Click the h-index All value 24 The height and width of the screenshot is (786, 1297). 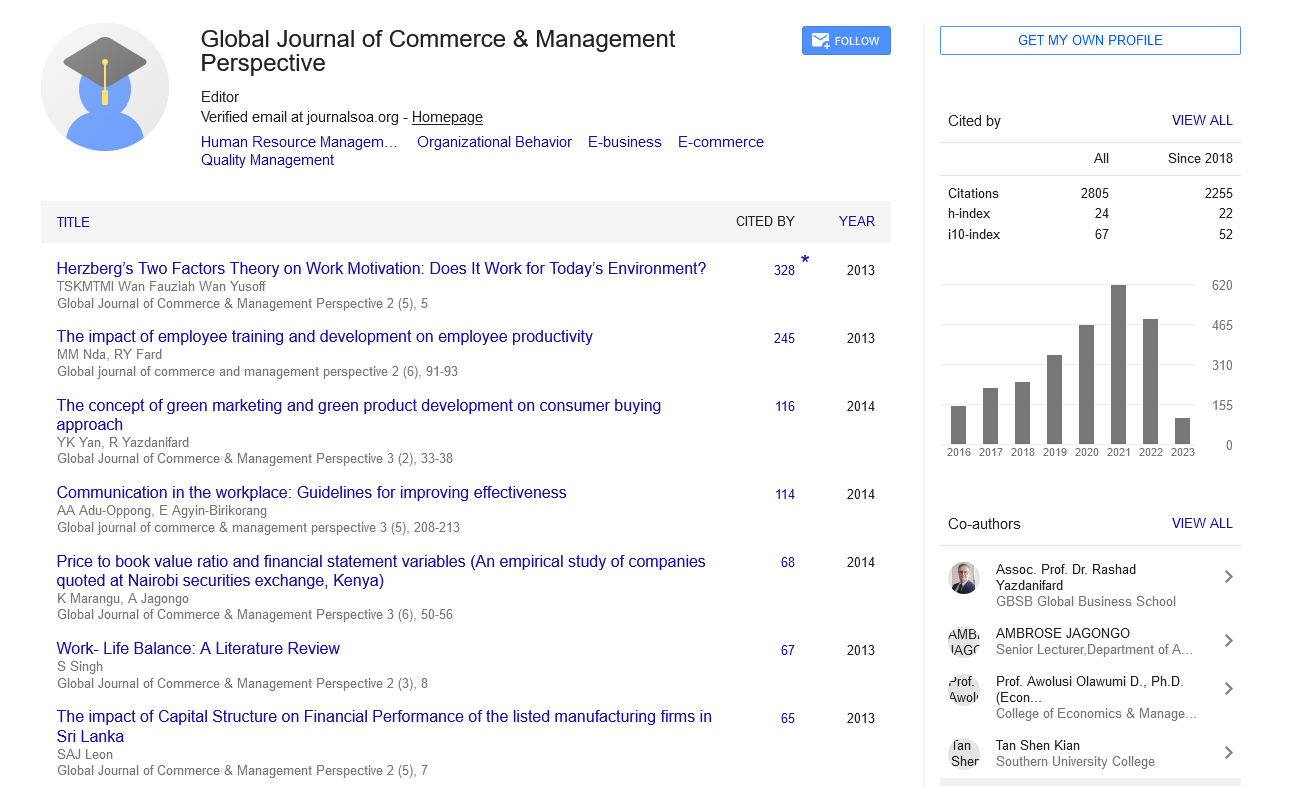pyautogui.click(x=1101, y=214)
